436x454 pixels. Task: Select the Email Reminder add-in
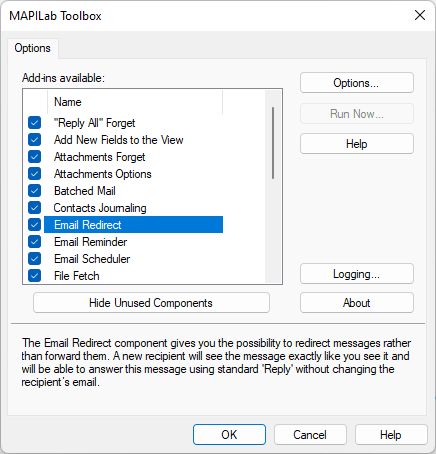(x=90, y=242)
